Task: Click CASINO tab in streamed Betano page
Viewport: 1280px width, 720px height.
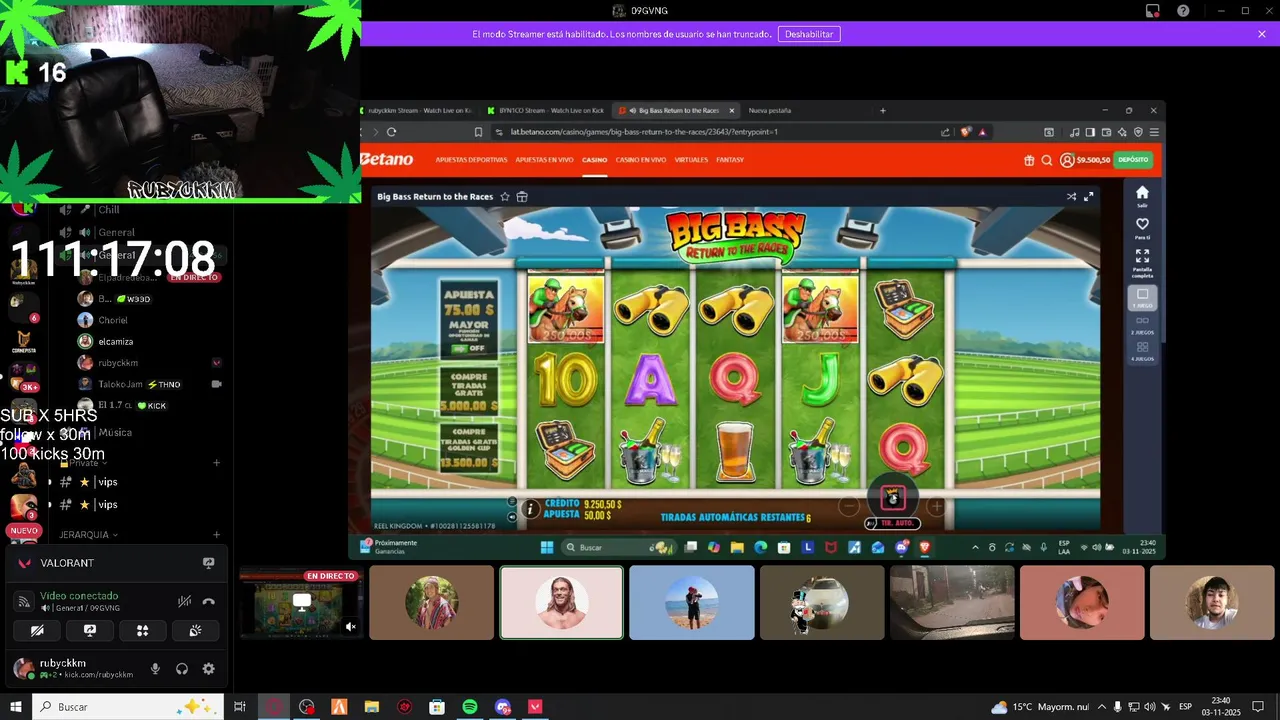Action: coord(595,160)
